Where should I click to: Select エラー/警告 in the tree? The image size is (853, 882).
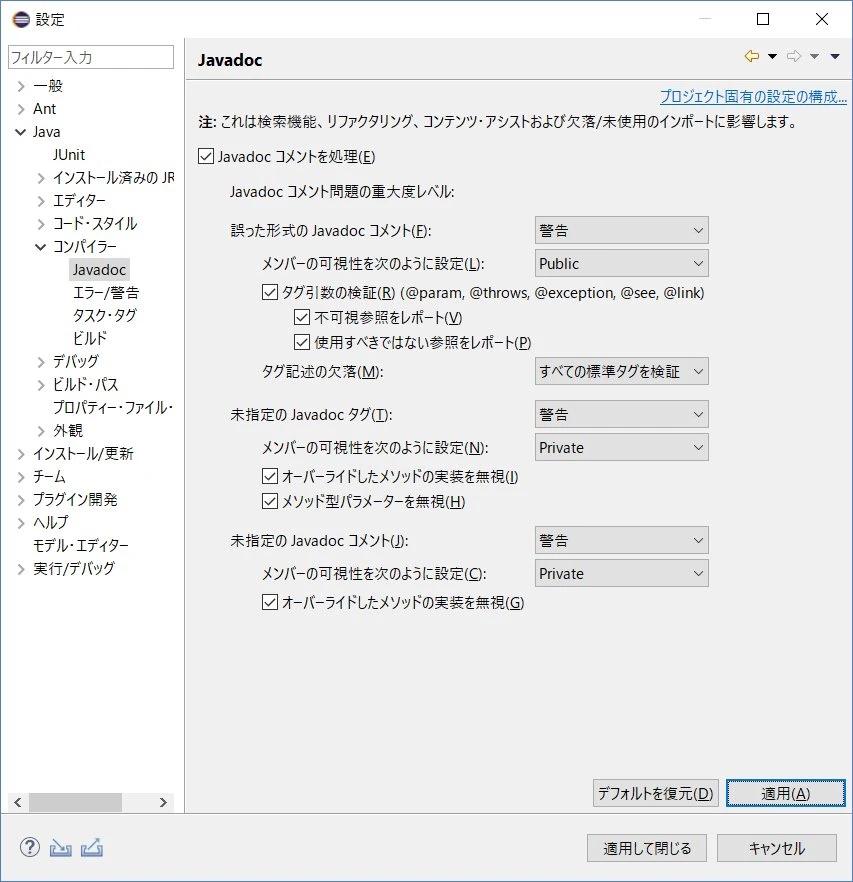(x=106, y=292)
